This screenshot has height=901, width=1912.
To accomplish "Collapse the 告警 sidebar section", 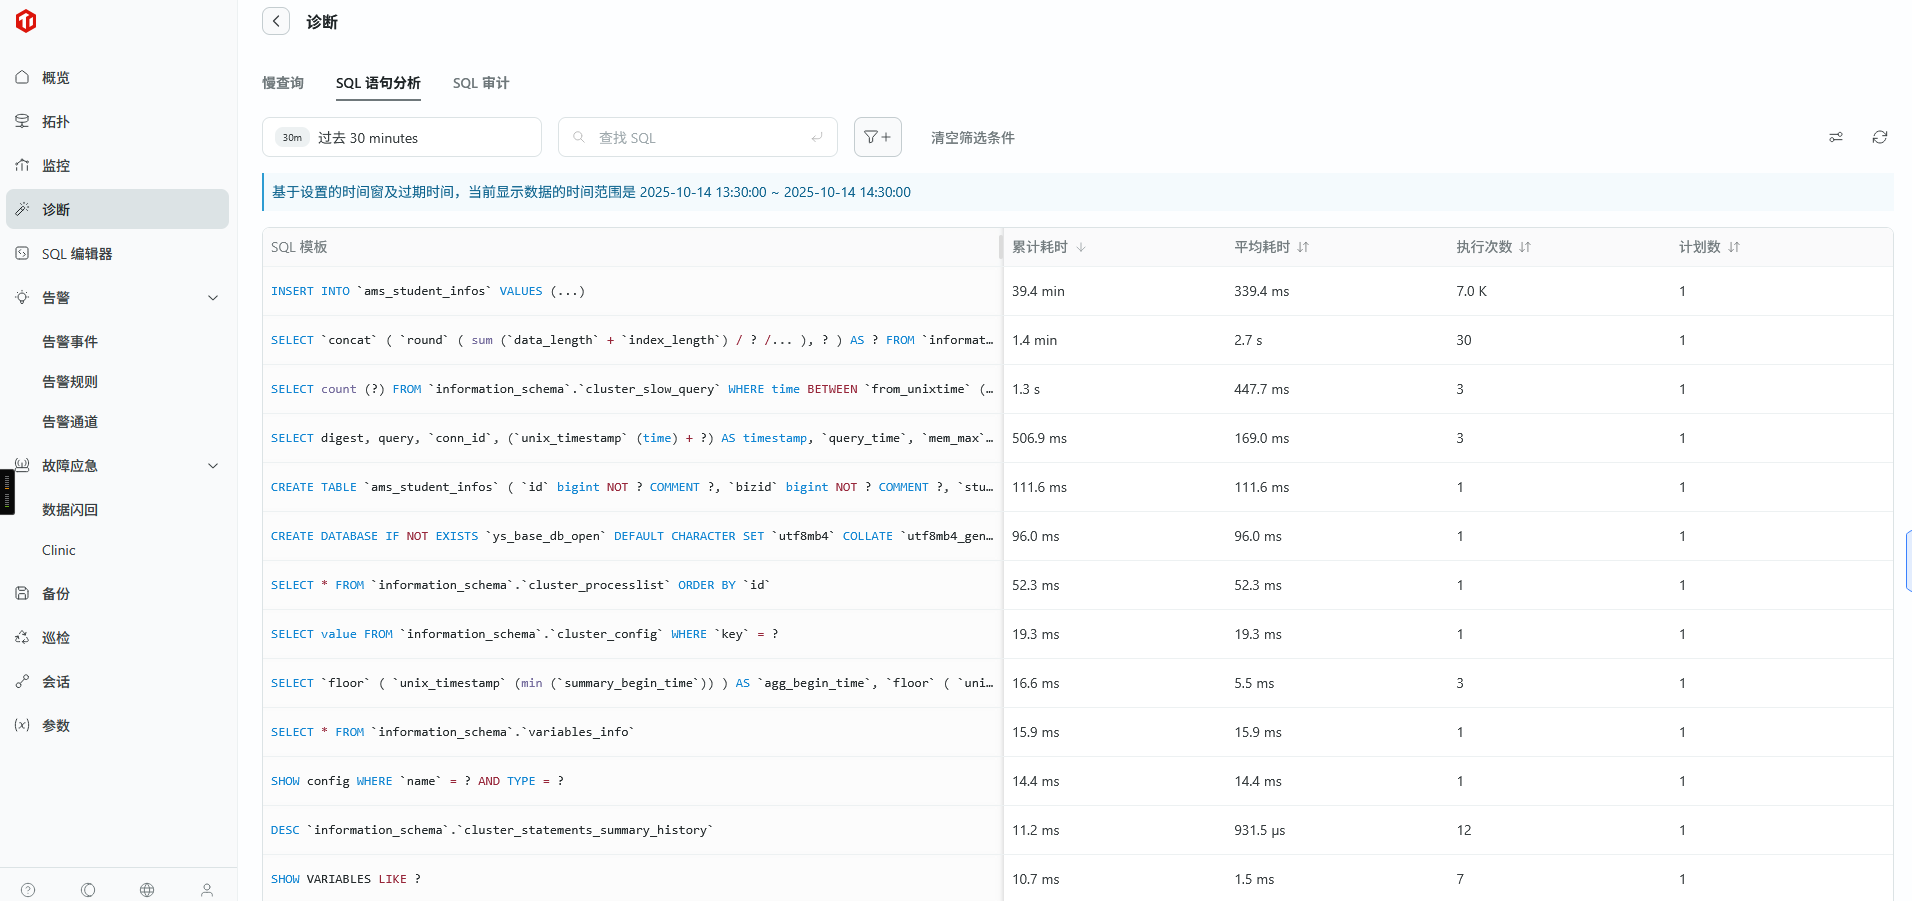I will click(212, 298).
